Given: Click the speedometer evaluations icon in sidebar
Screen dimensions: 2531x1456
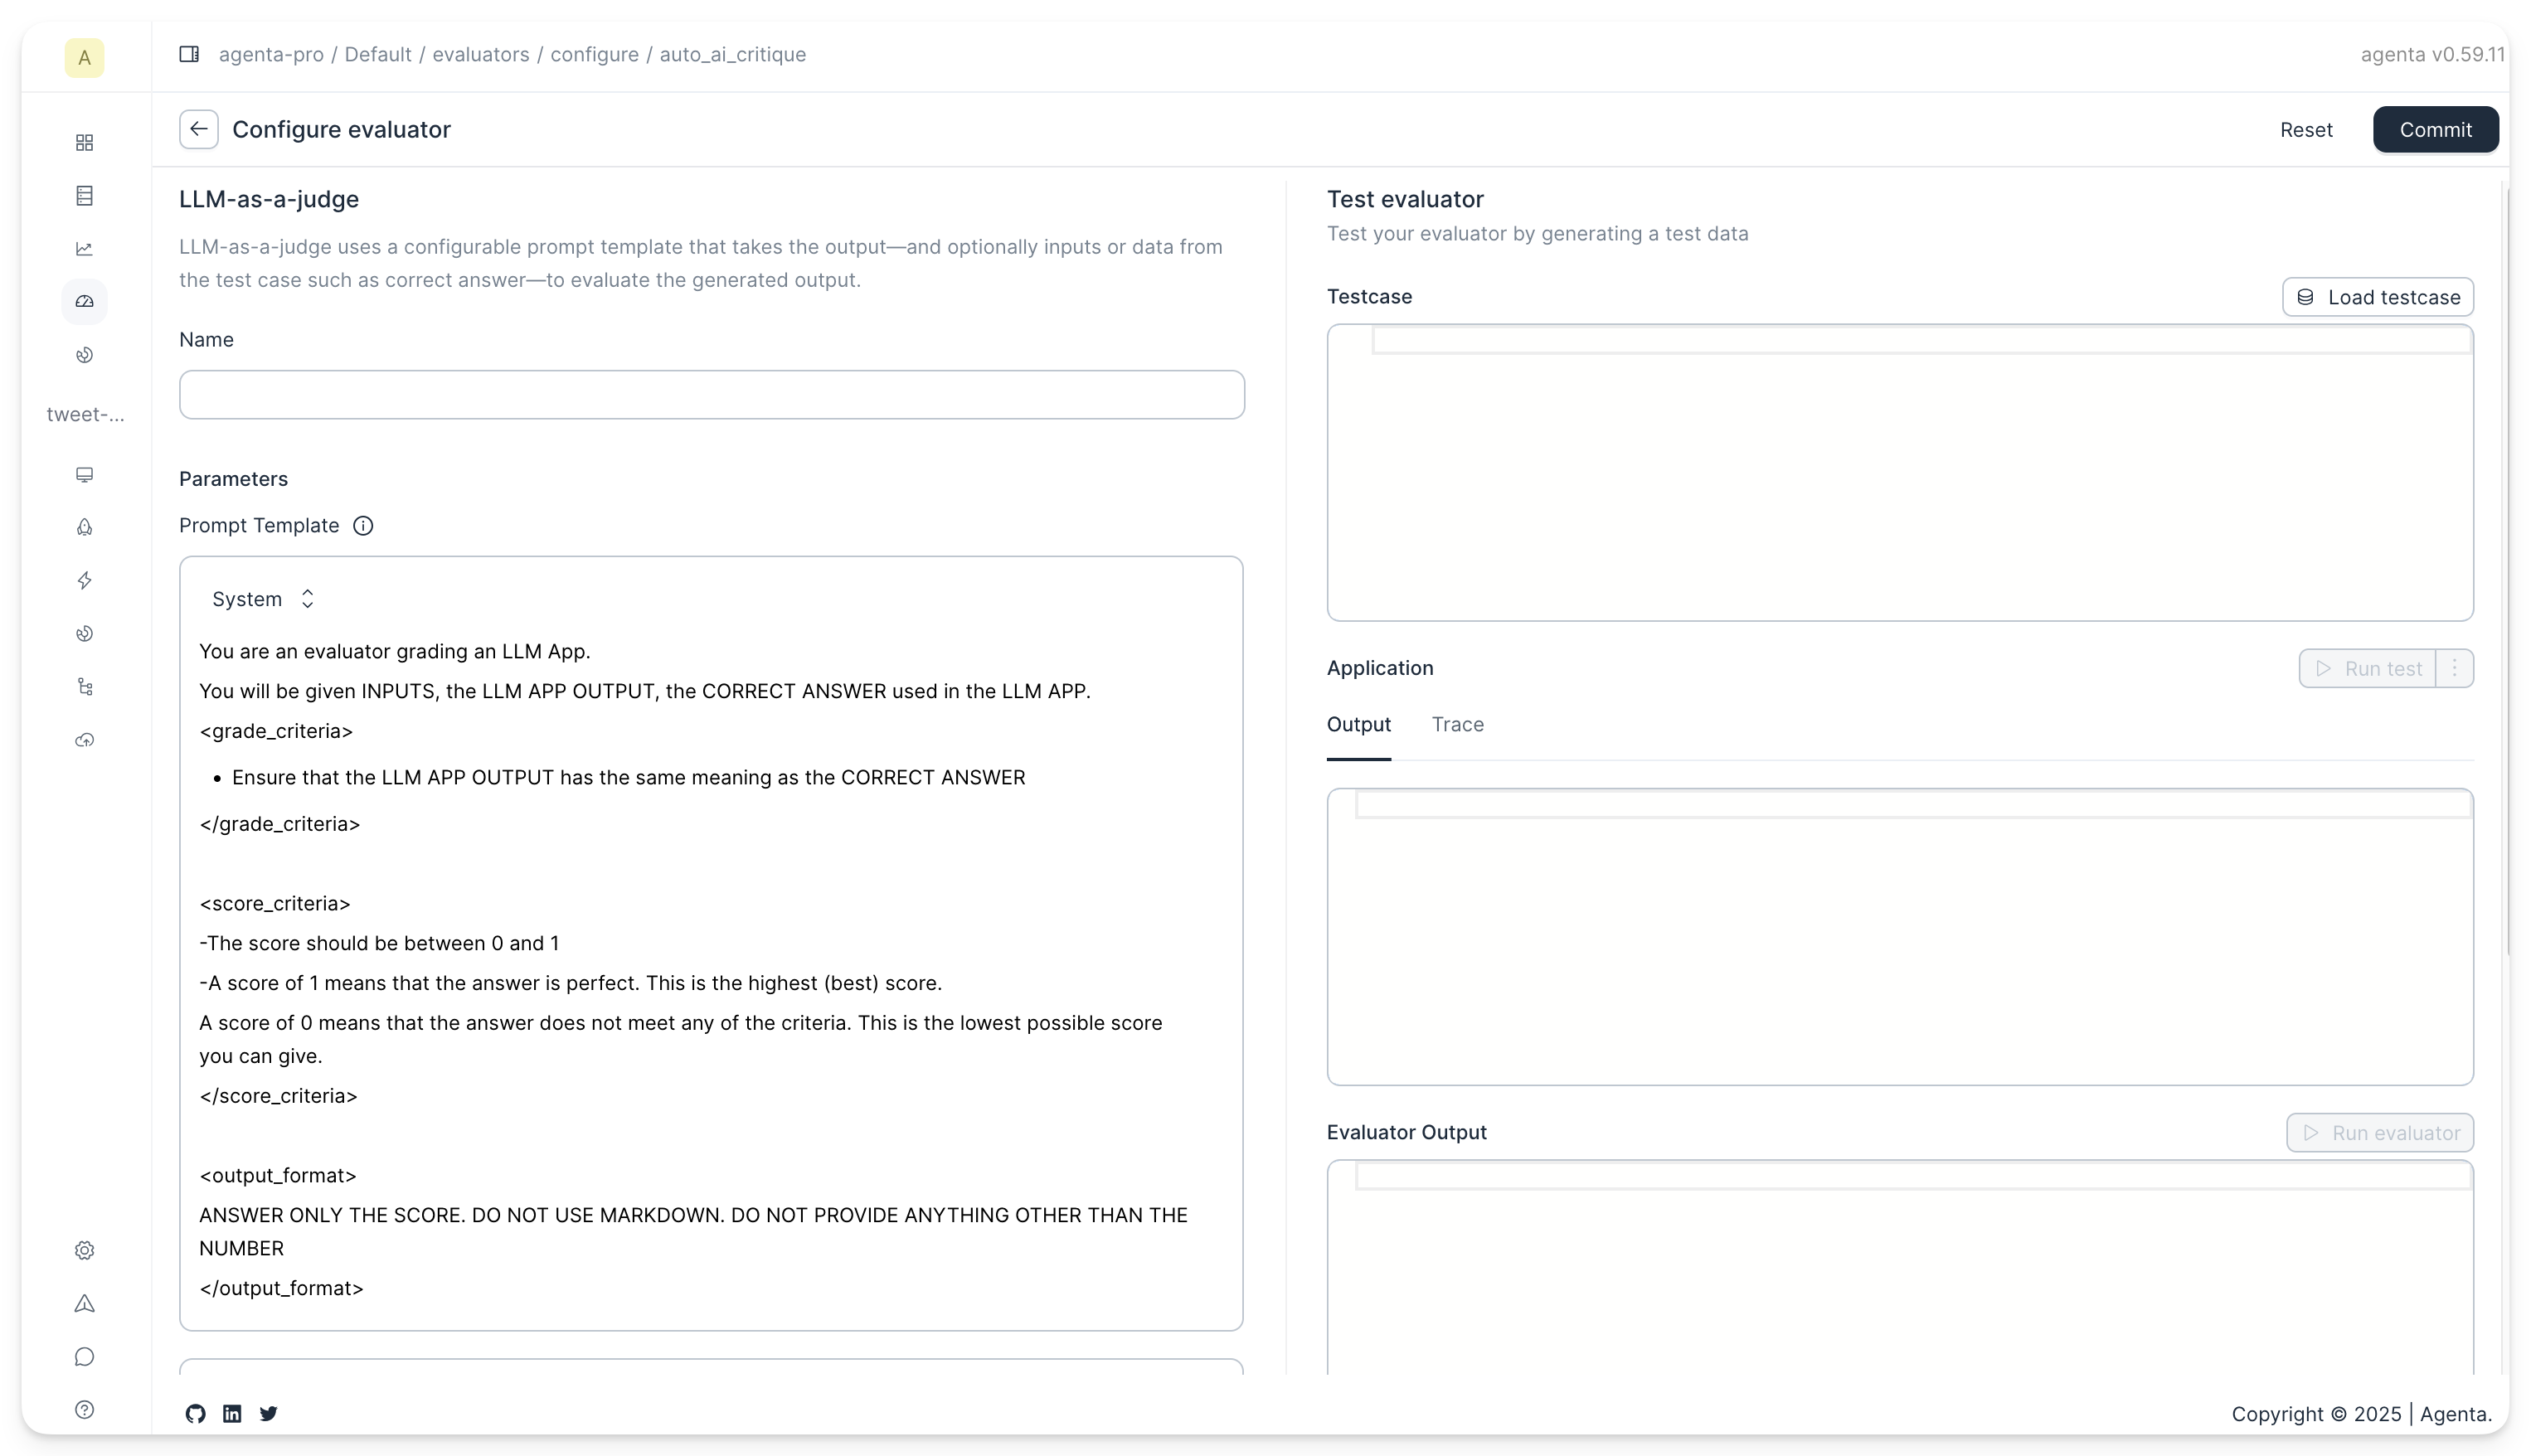Looking at the screenshot, I should (x=85, y=302).
